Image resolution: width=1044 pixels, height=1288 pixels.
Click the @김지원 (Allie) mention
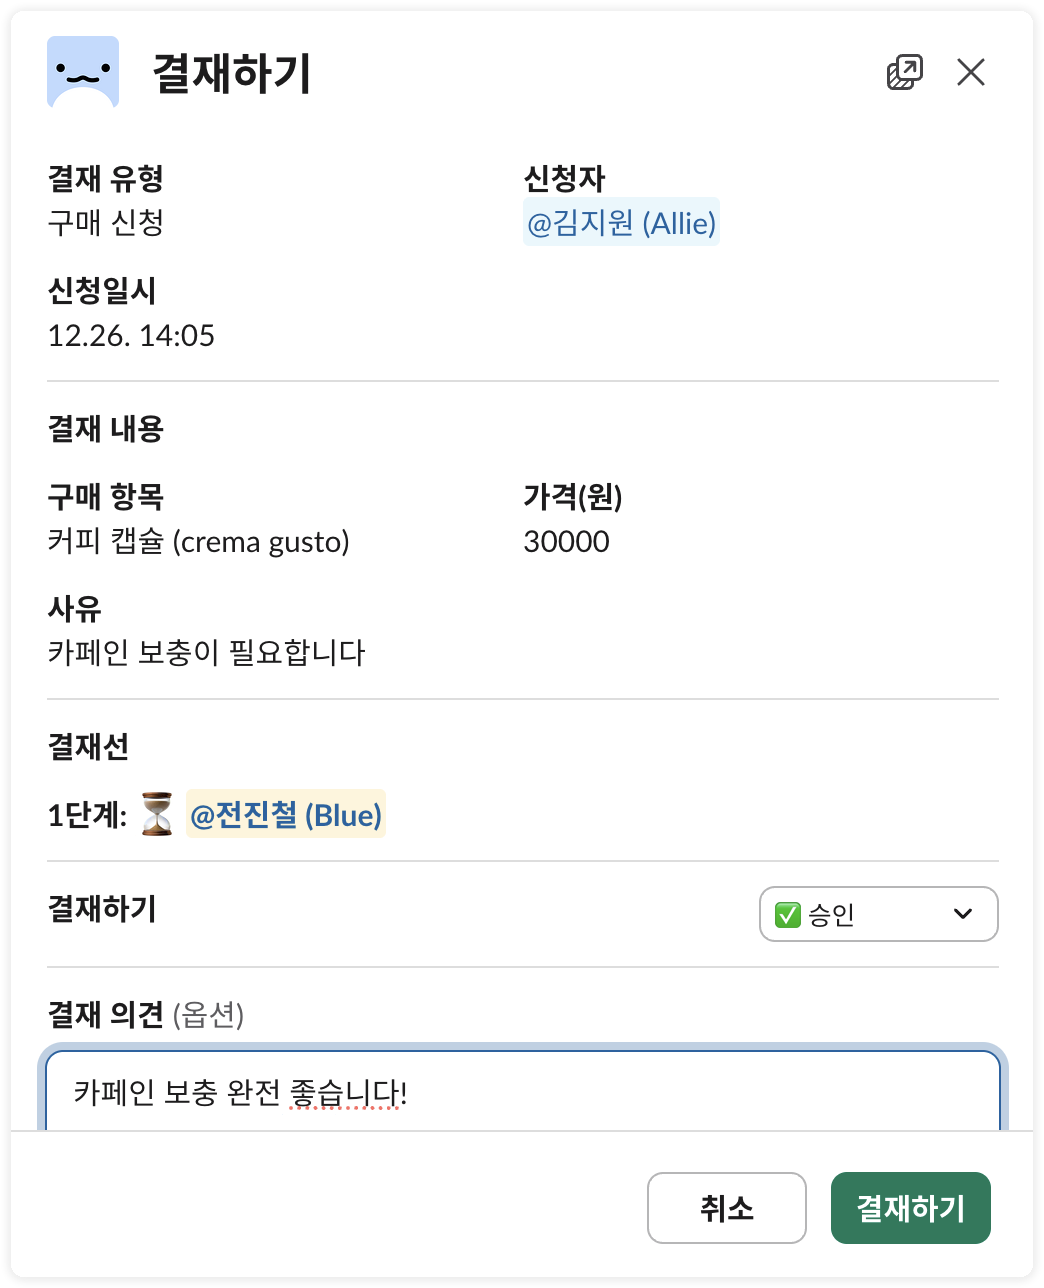[621, 222]
